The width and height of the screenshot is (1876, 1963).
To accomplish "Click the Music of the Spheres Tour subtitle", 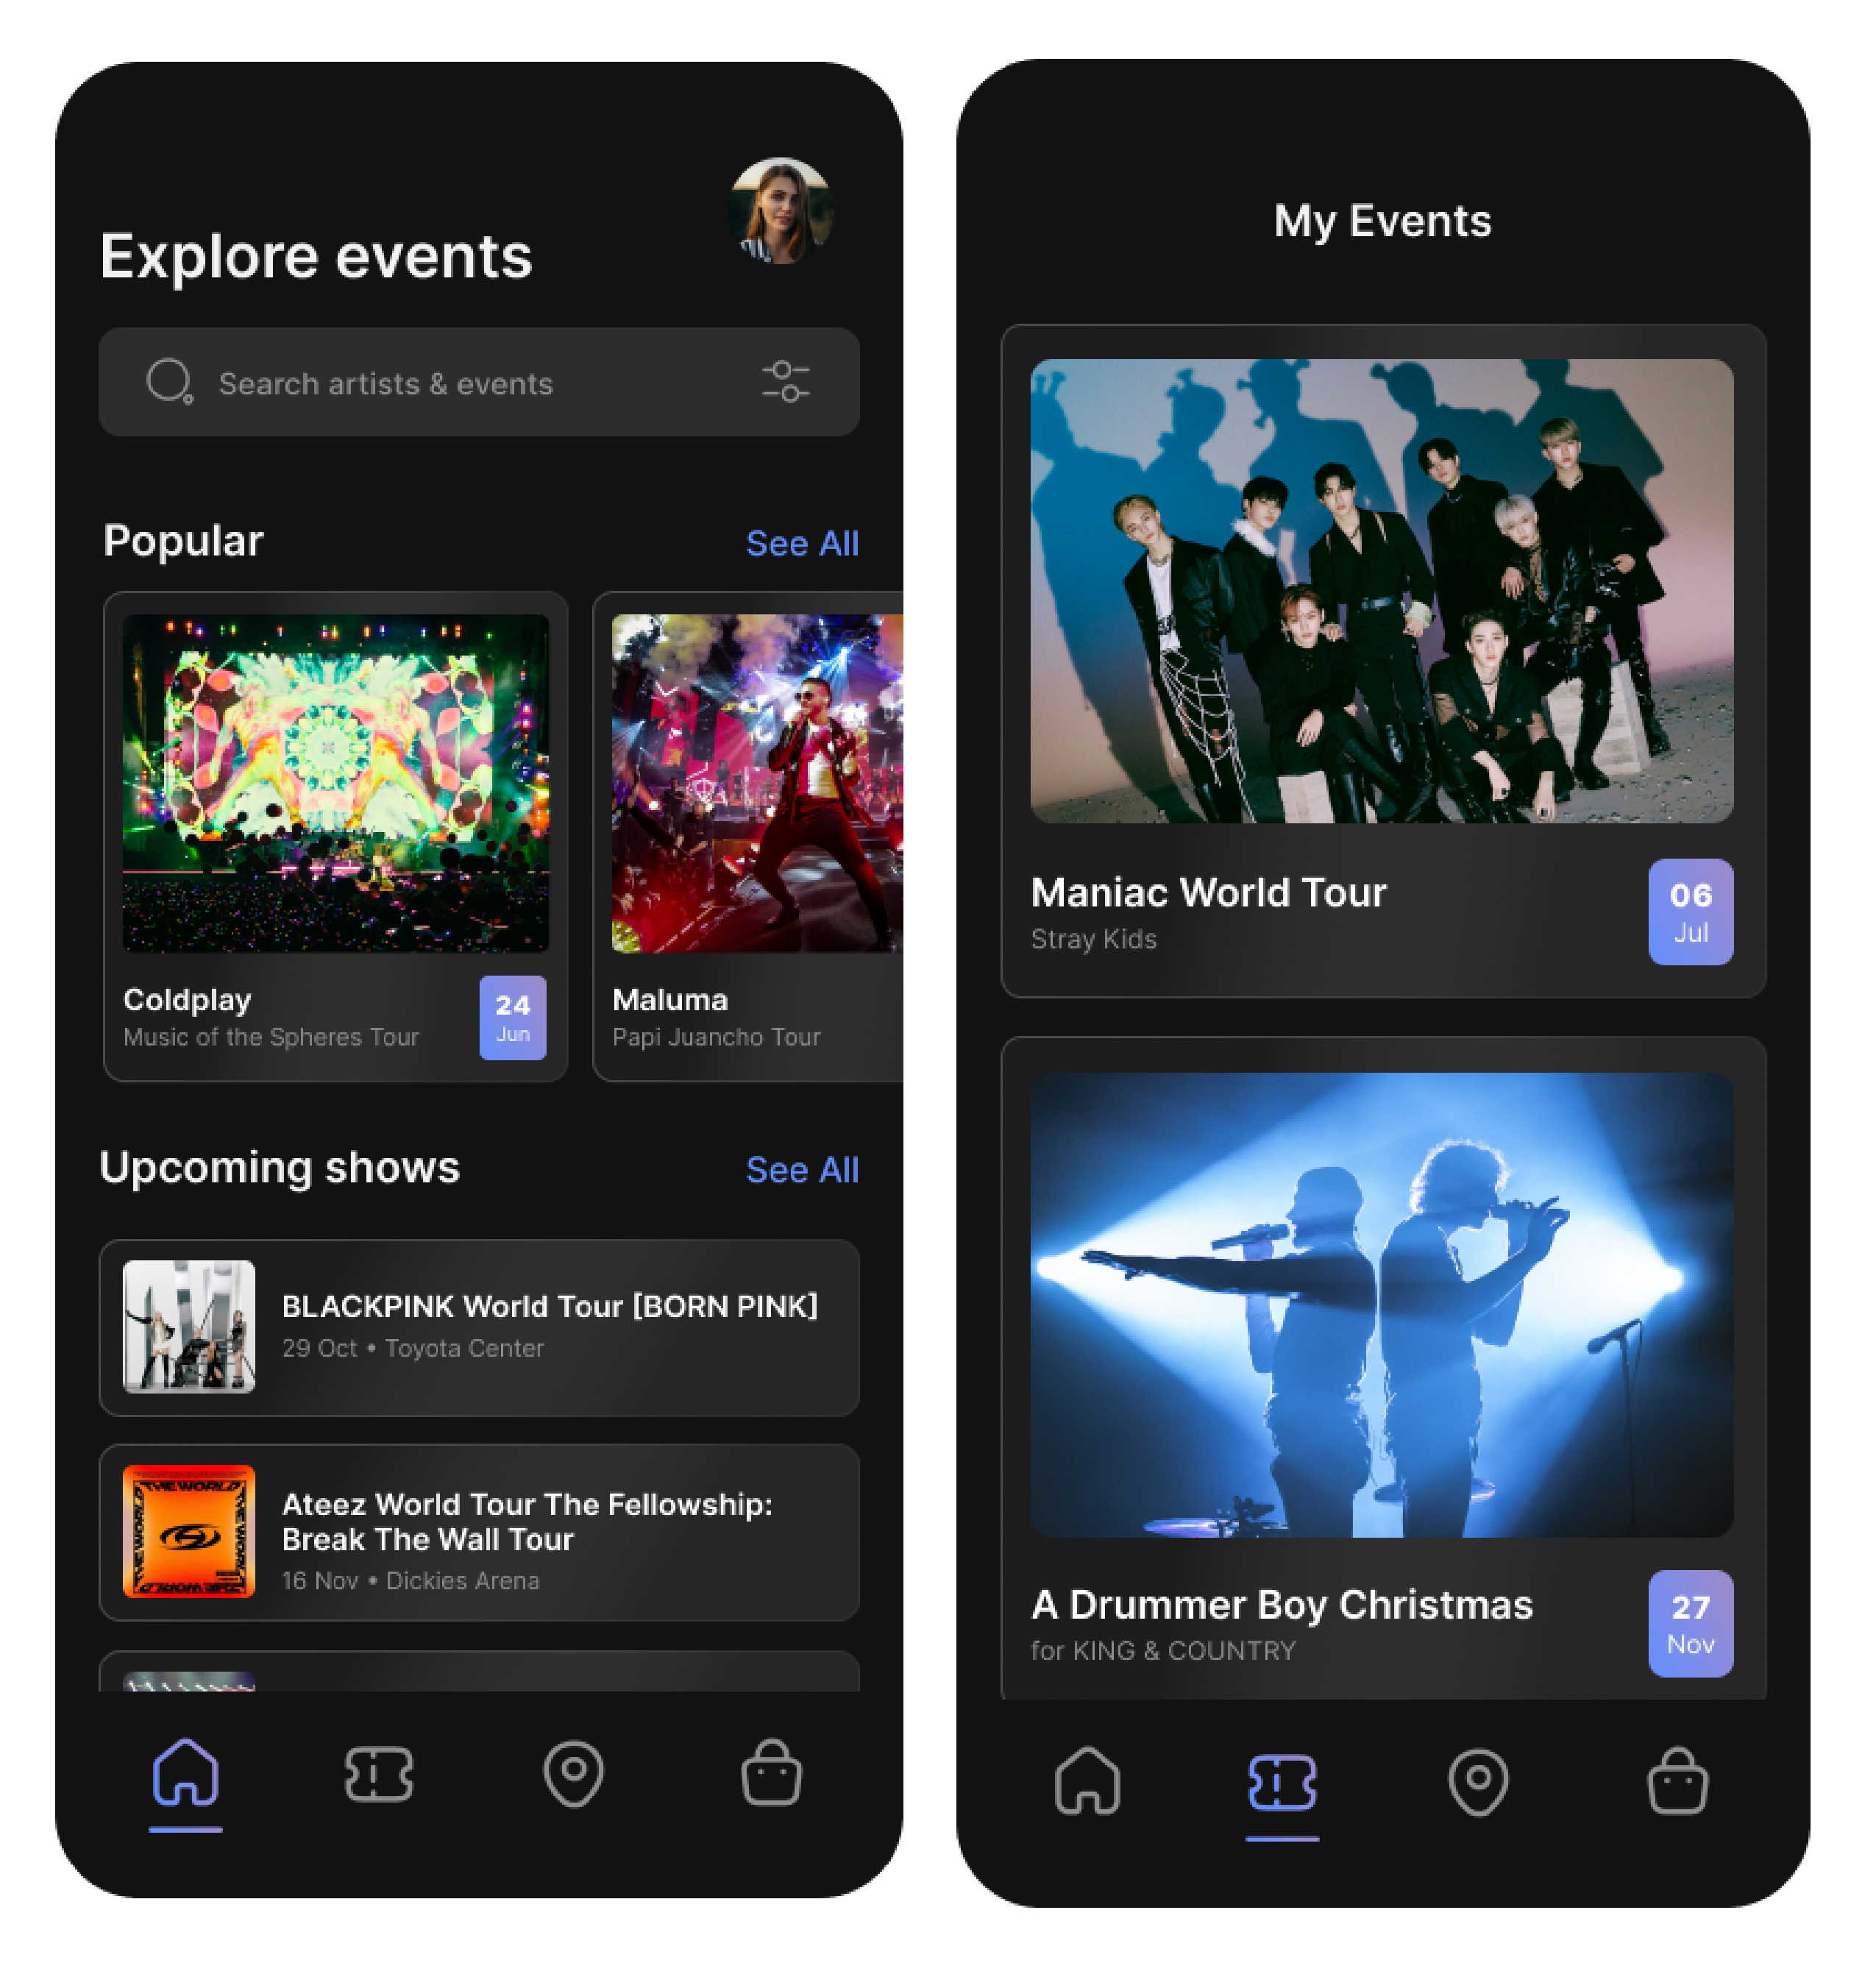I will tap(271, 1037).
